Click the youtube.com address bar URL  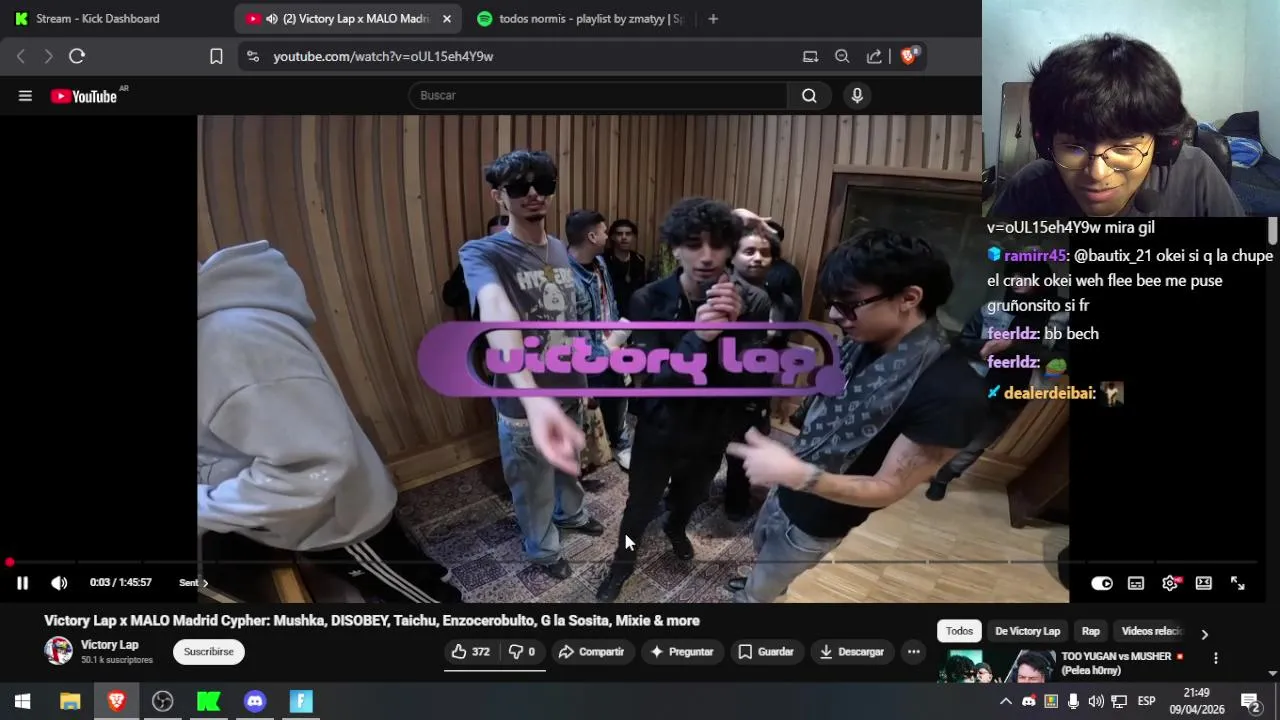pos(383,56)
